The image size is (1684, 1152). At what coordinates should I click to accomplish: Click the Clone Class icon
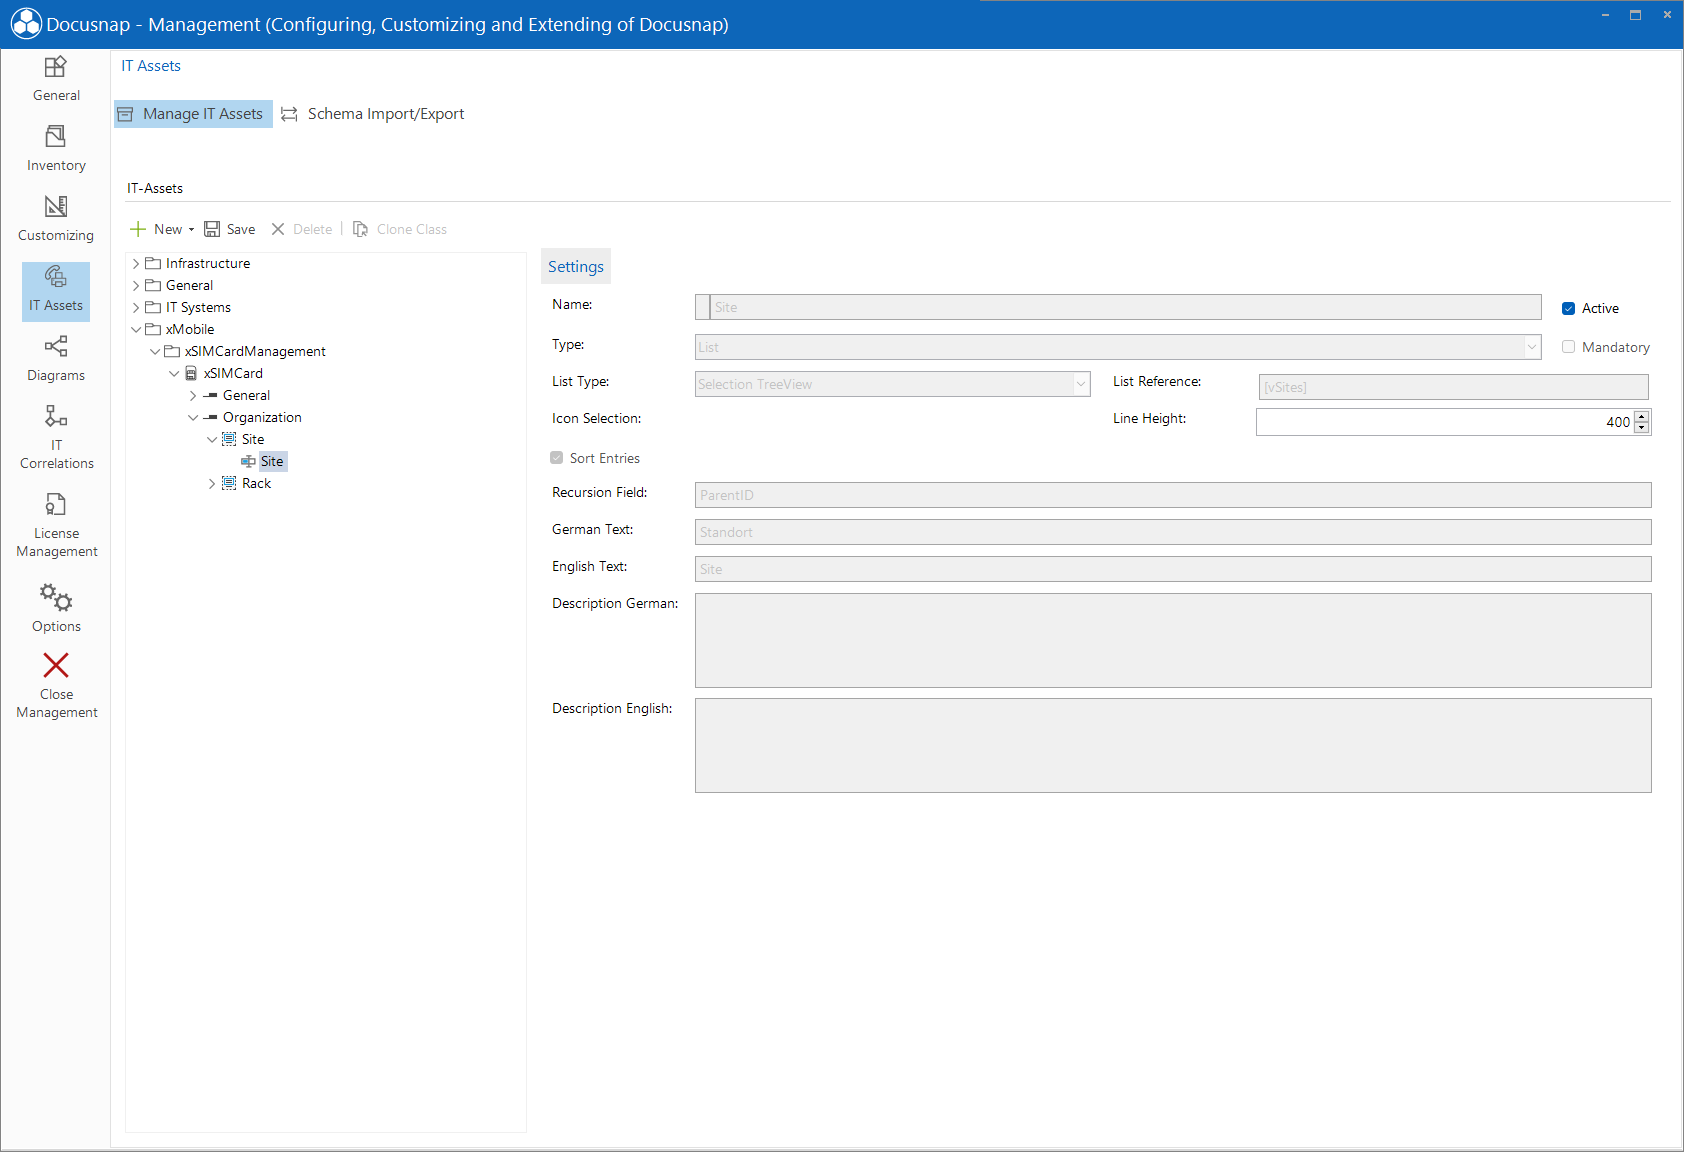361,229
